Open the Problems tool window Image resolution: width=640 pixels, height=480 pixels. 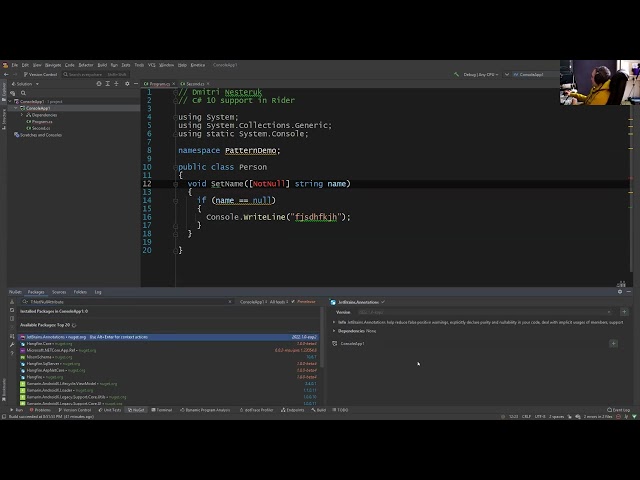click(40, 410)
